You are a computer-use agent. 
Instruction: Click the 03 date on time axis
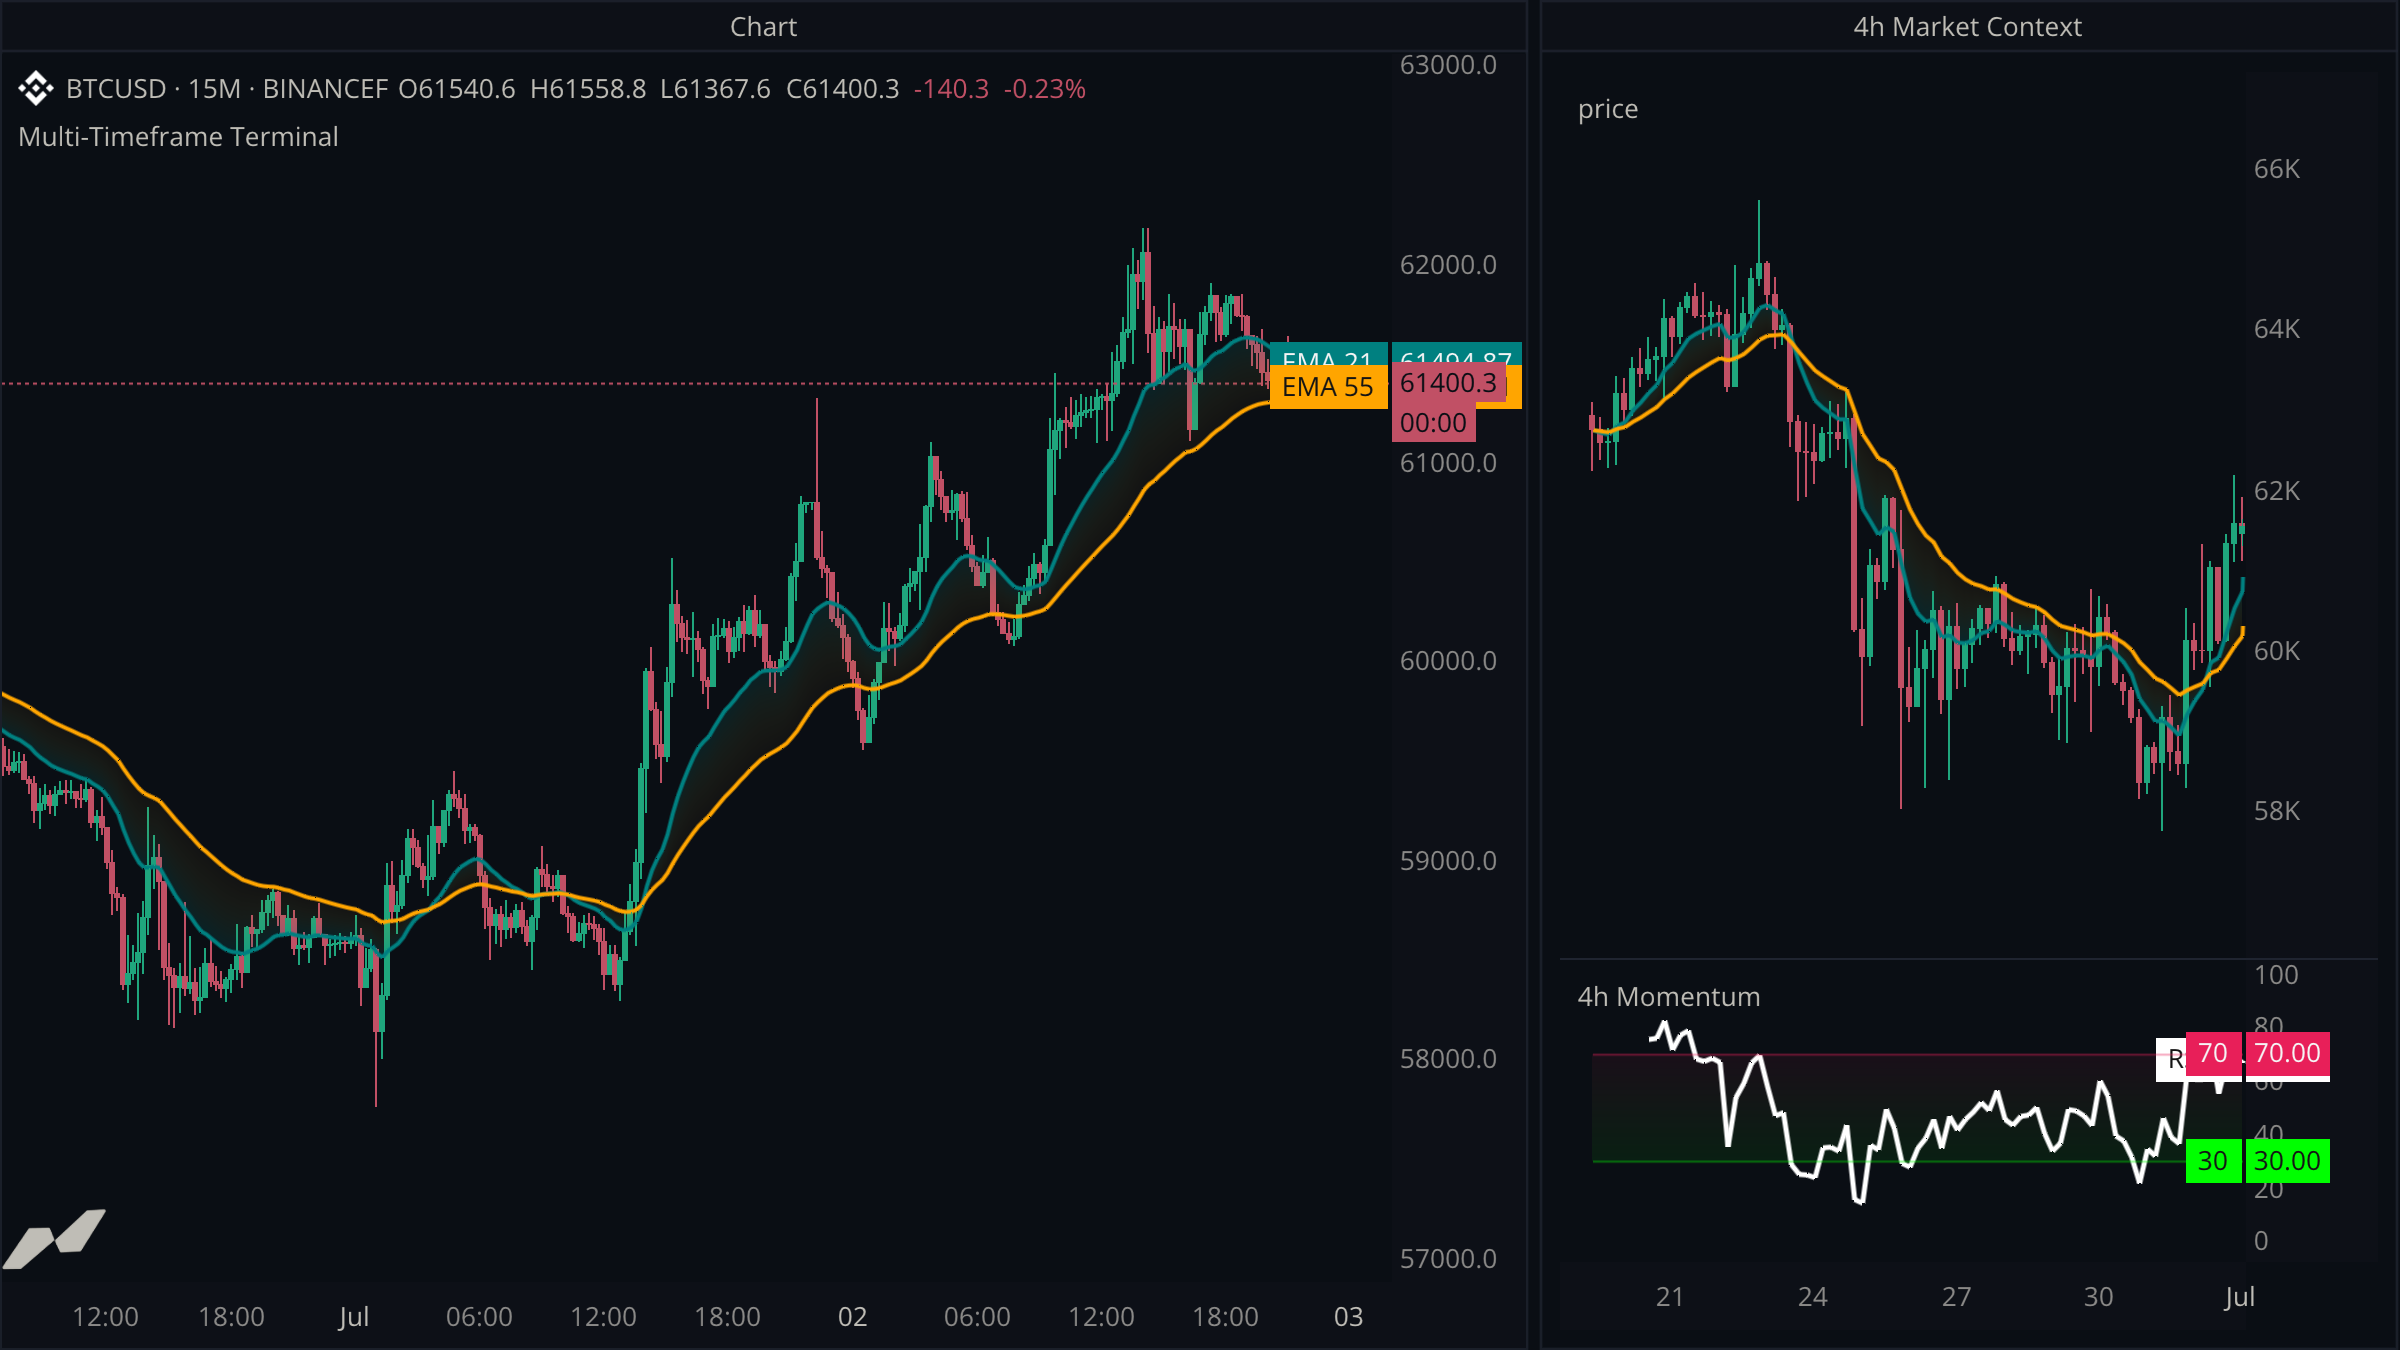pos(1348,1317)
